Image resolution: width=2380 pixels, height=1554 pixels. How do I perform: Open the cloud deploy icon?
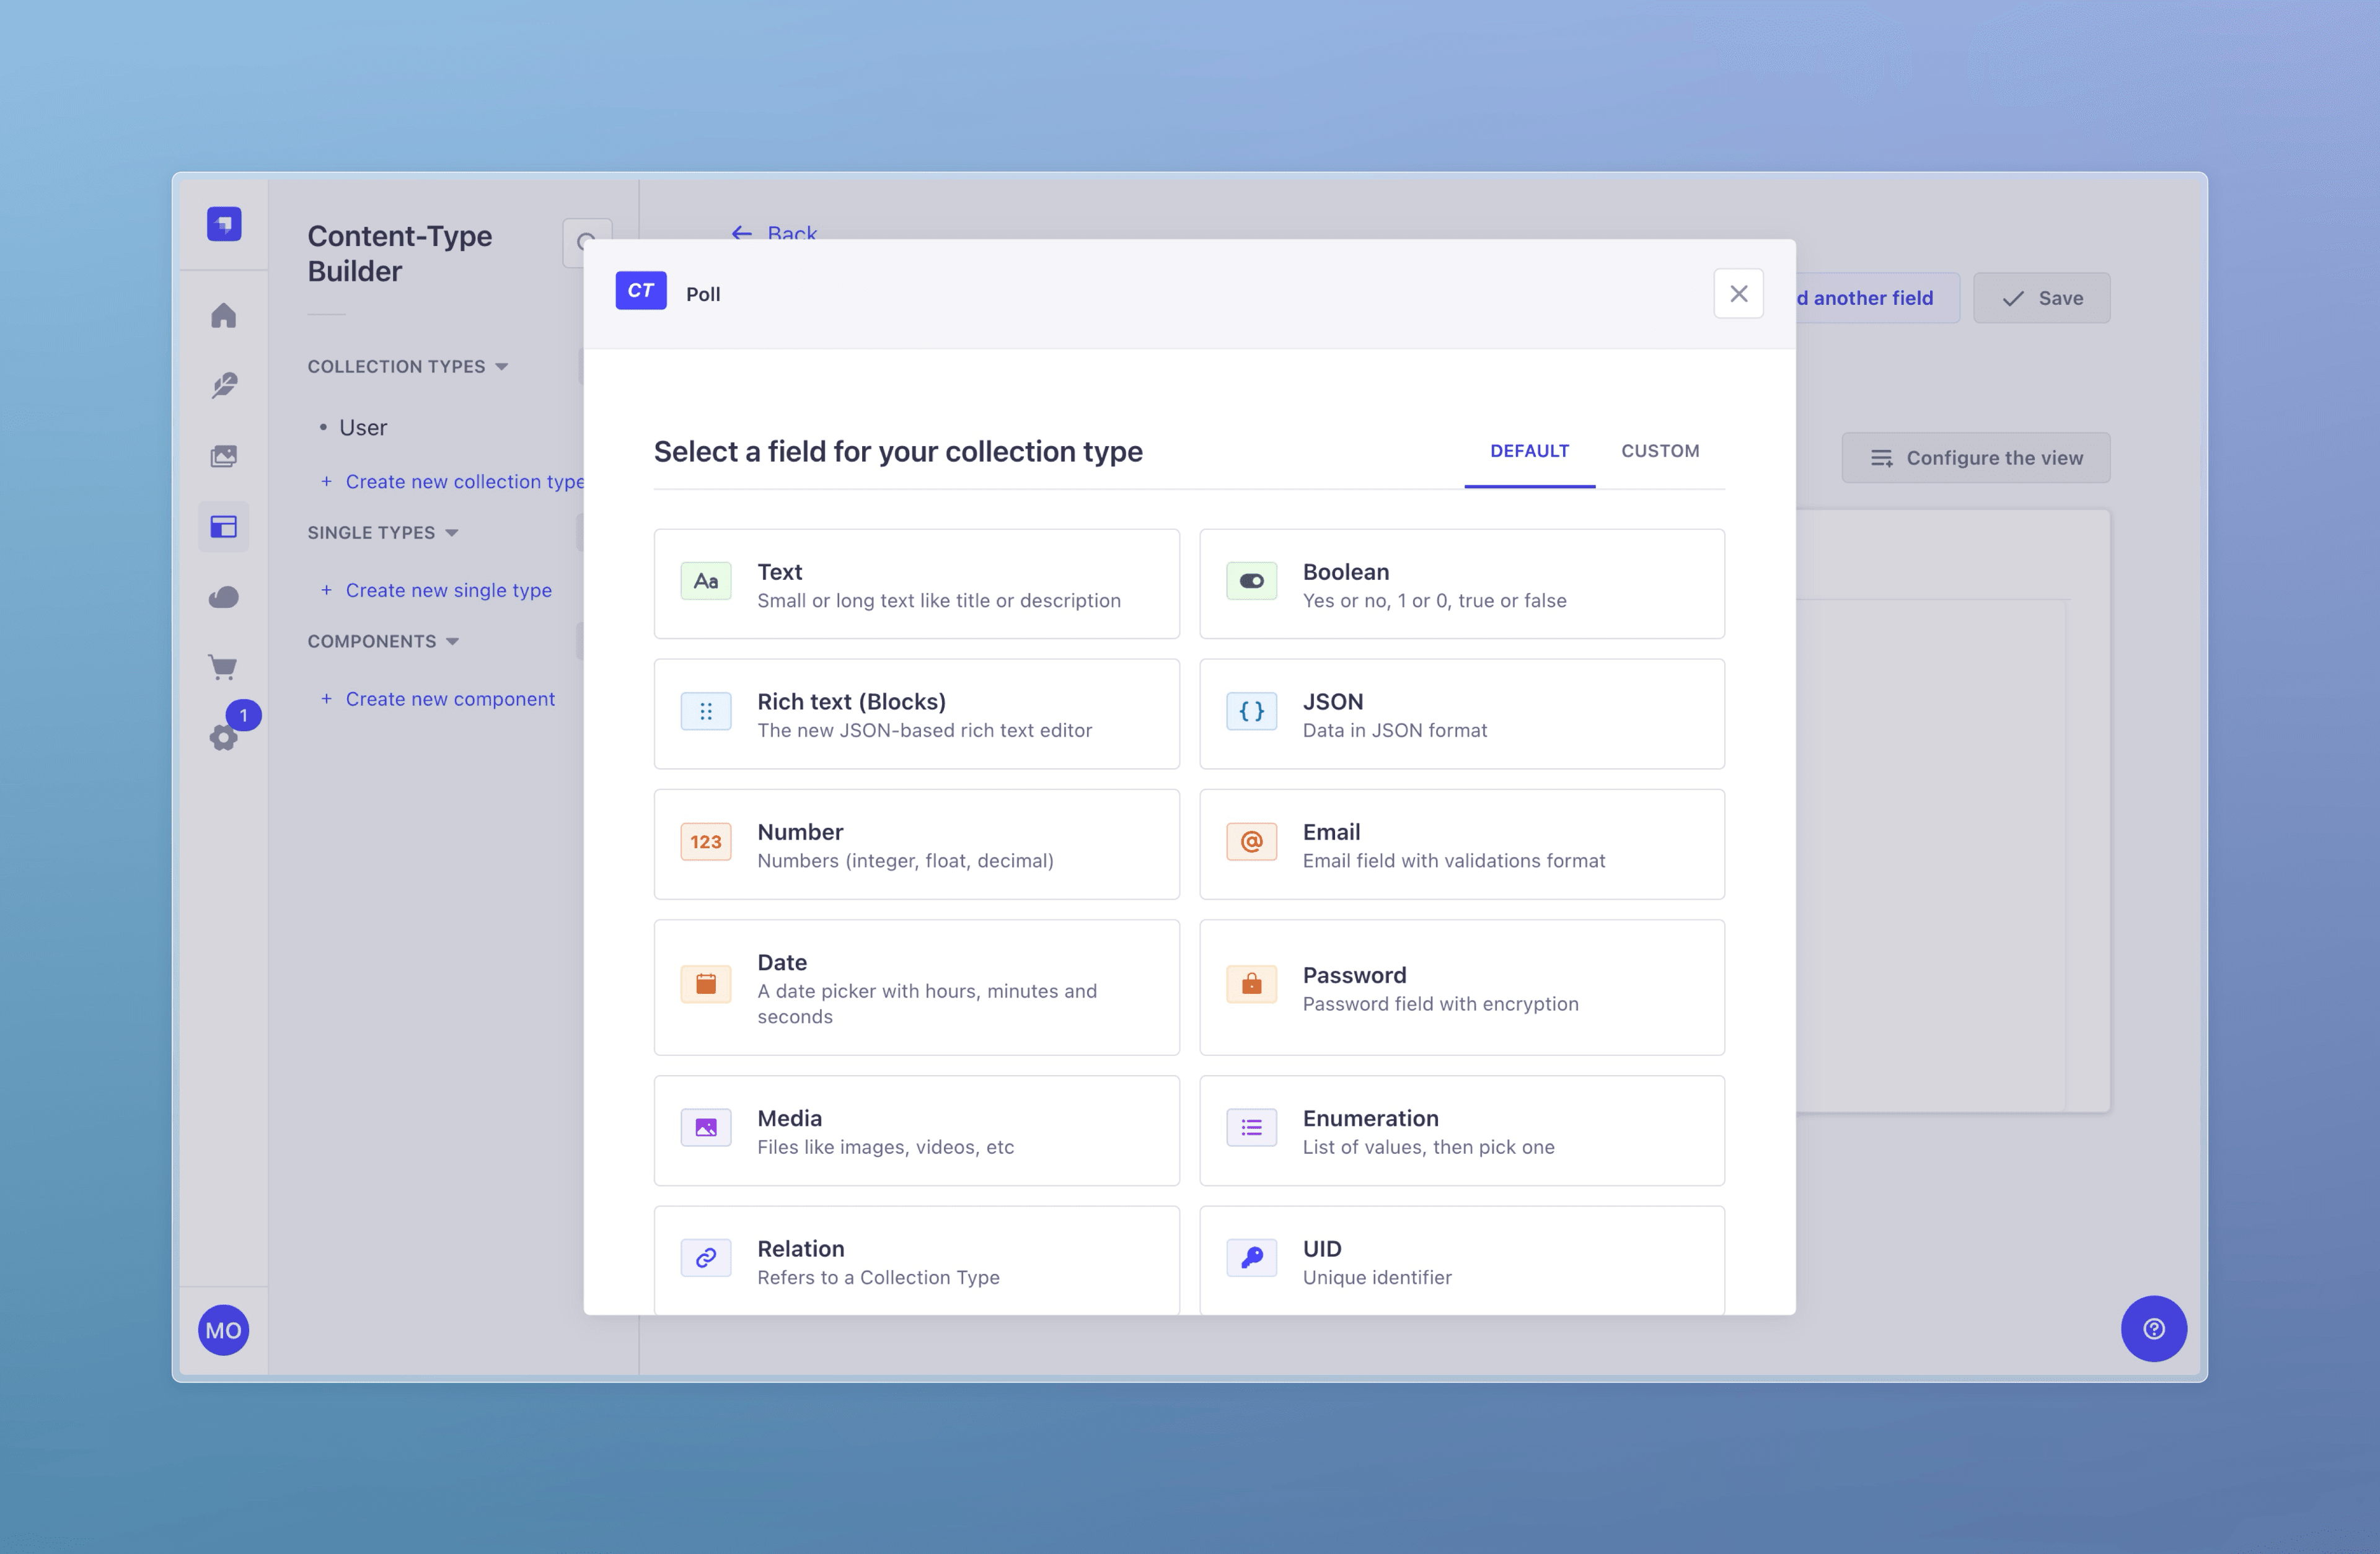(223, 597)
